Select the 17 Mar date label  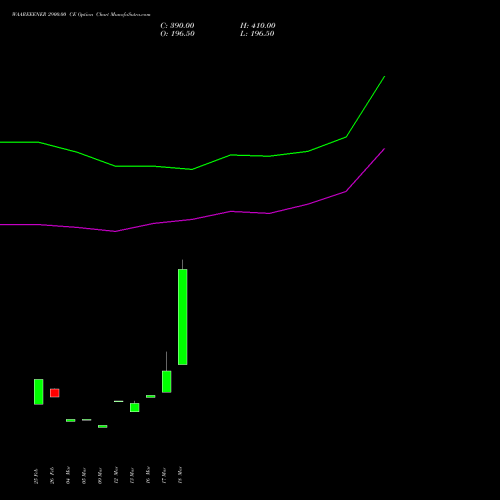pos(165,475)
